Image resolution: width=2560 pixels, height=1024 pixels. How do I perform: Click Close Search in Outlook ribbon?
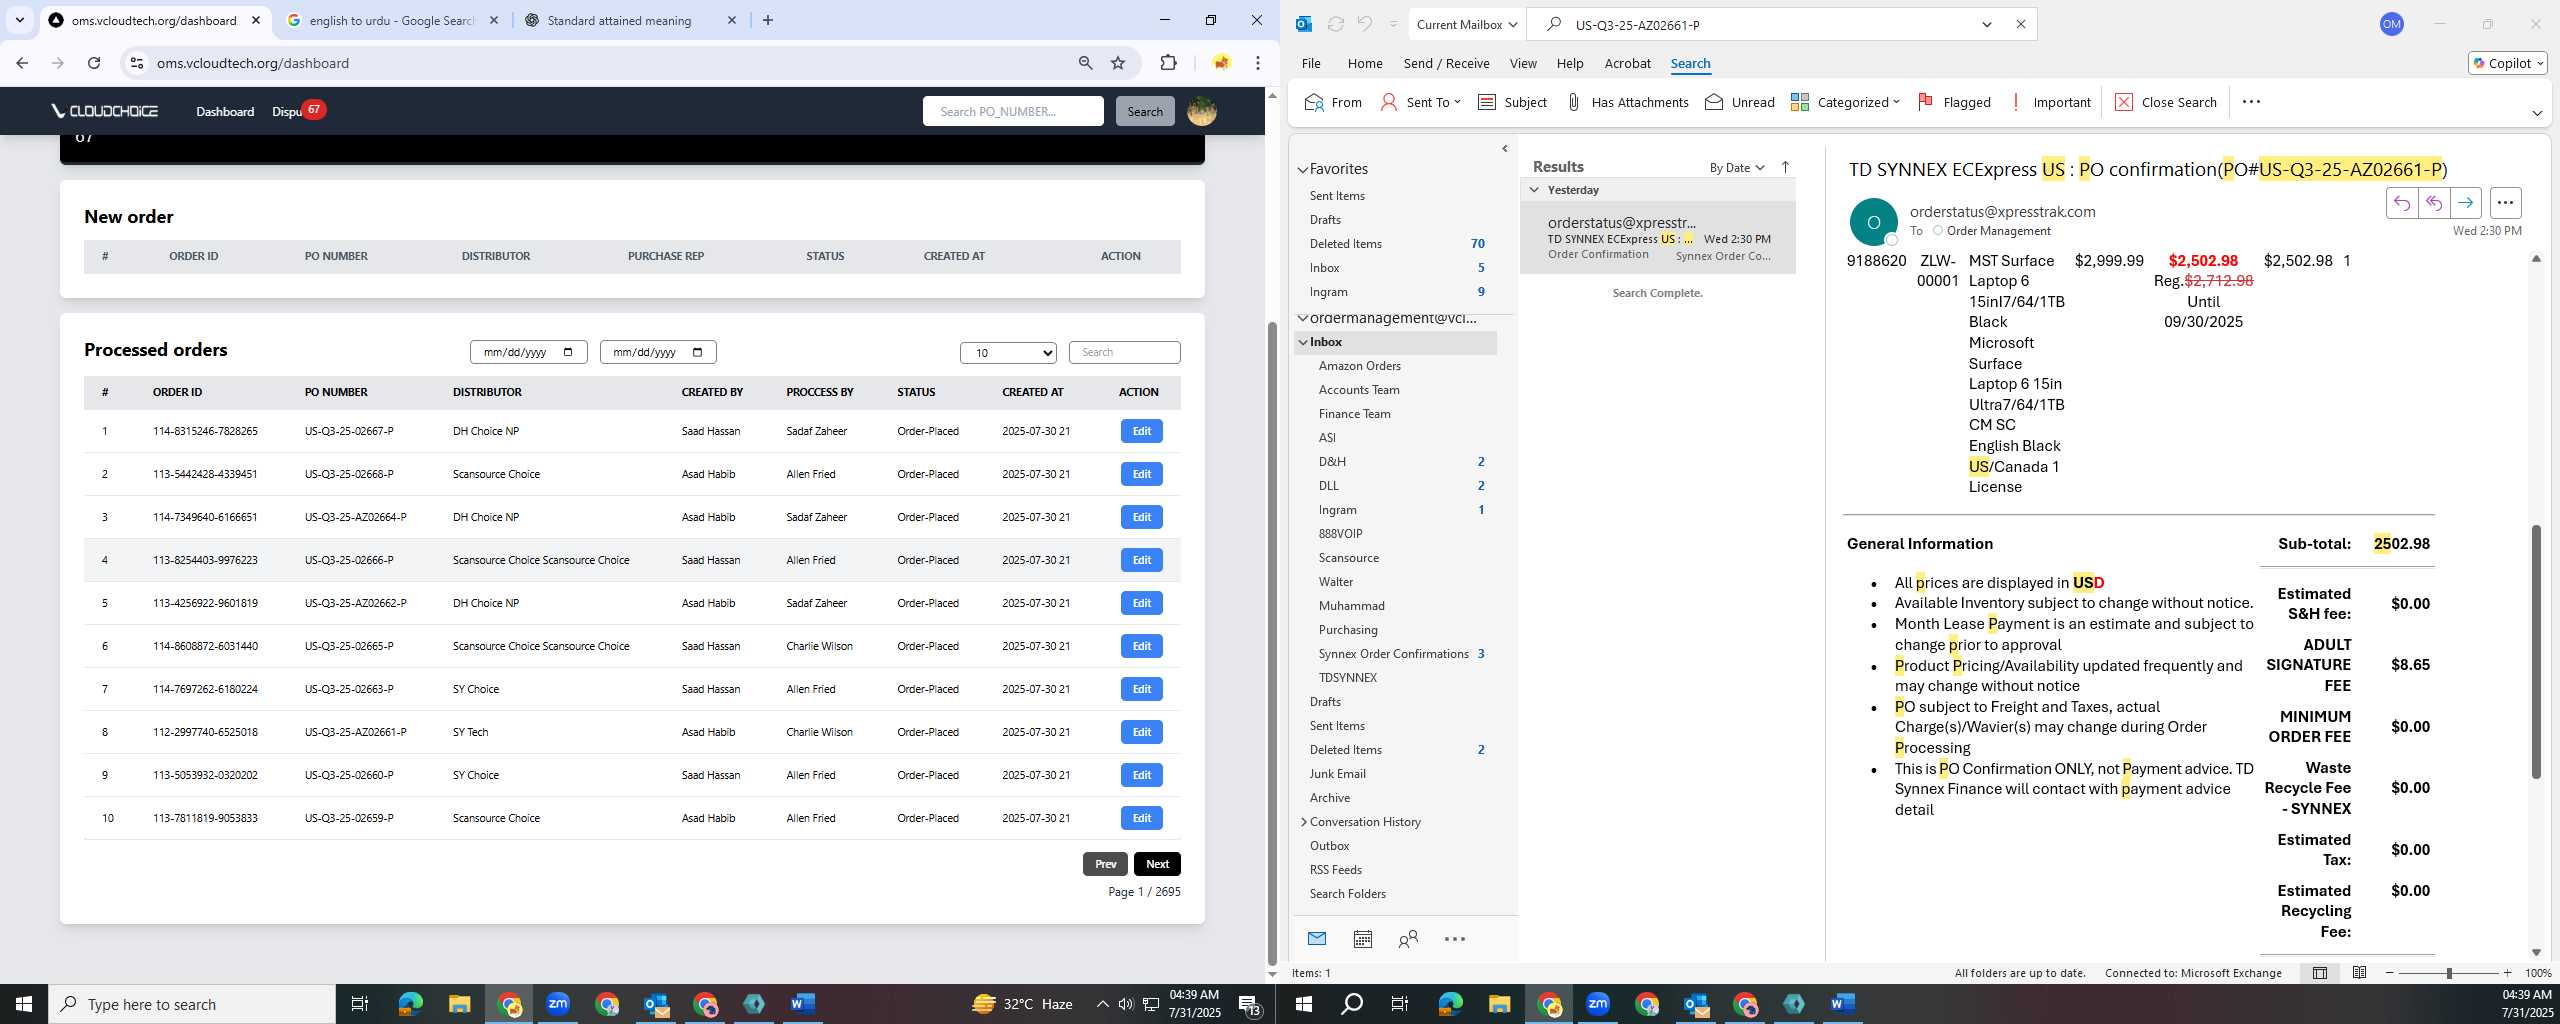[2166, 102]
